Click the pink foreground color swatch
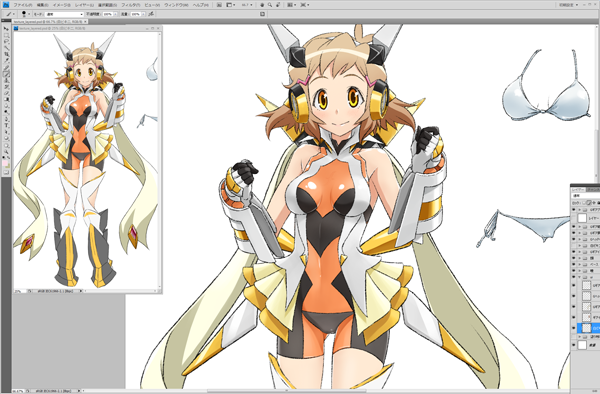This screenshot has height=394, width=600. 5,163
